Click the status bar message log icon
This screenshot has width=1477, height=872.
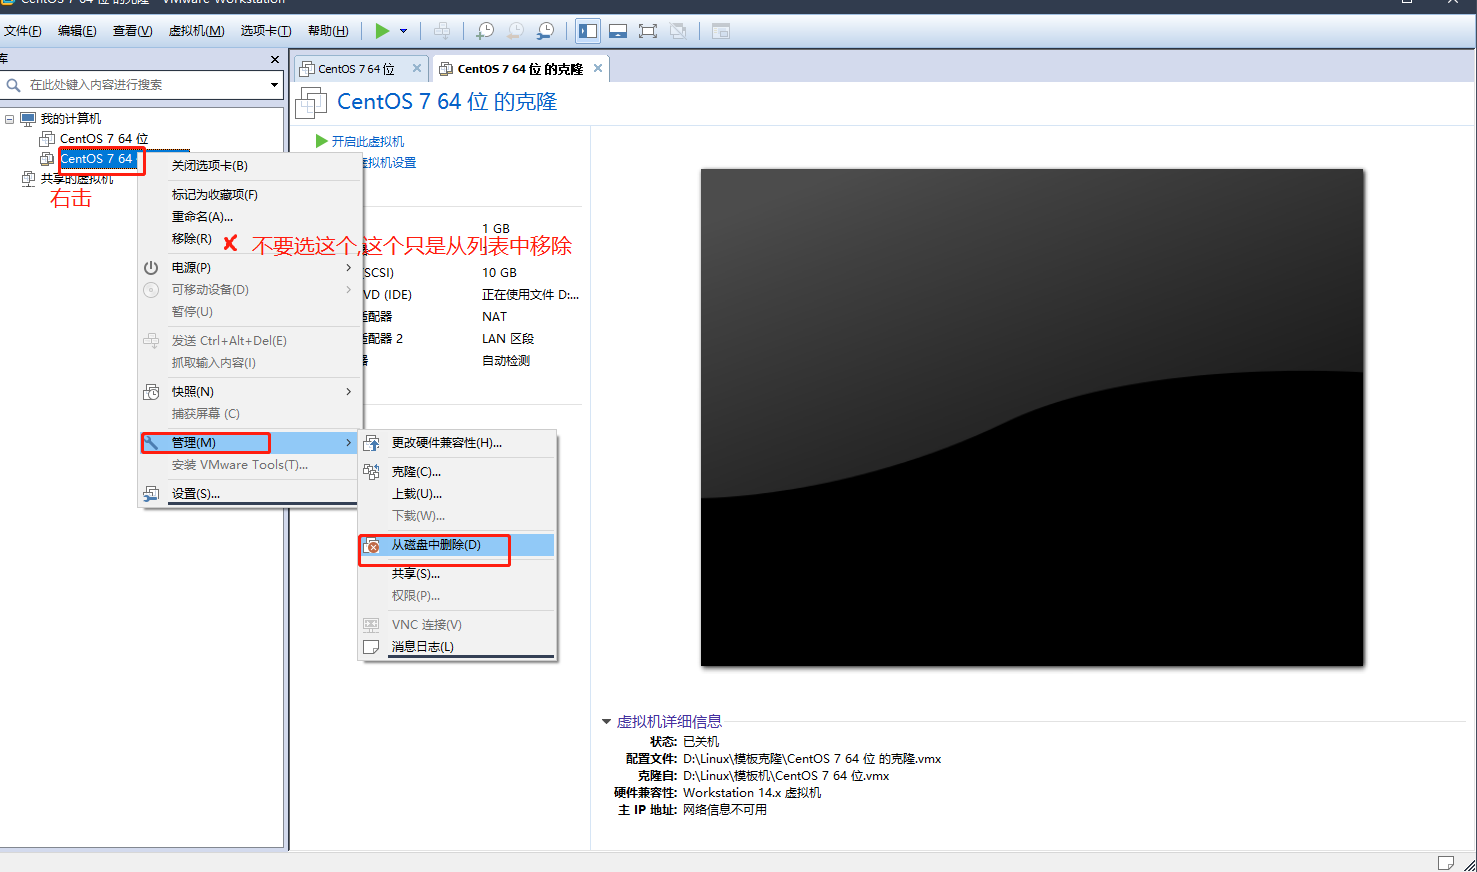1445,863
